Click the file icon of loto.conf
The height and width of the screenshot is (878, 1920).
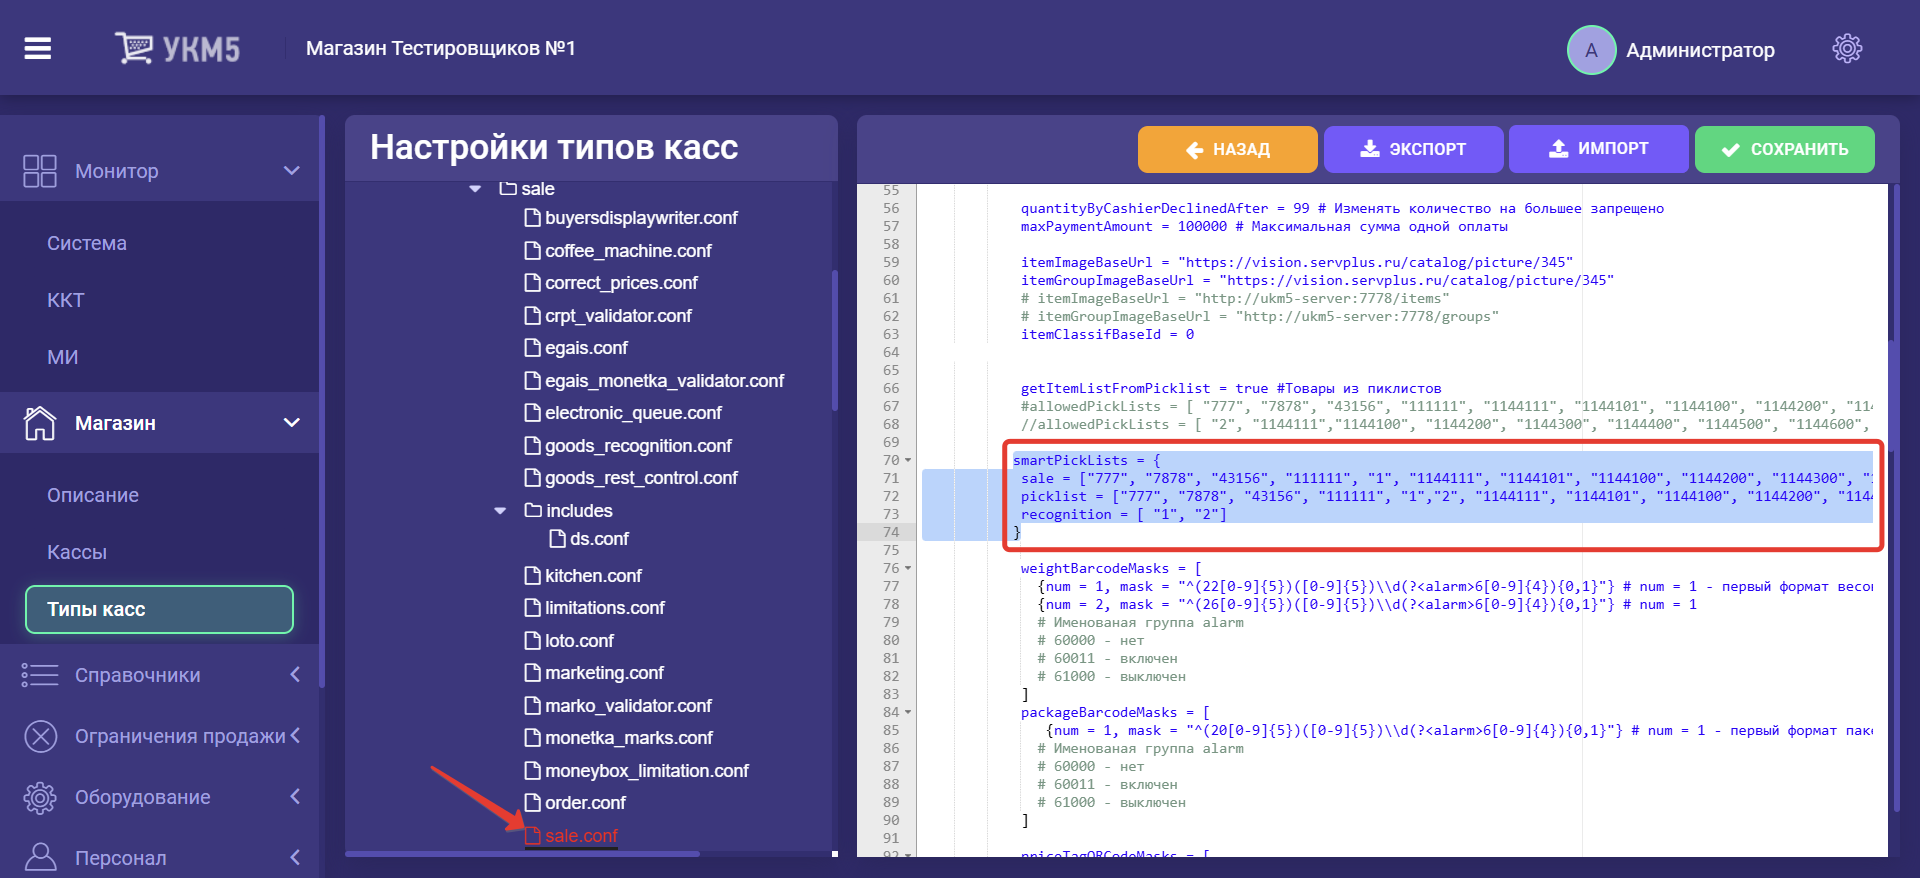pyautogui.click(x=533, y=641)
